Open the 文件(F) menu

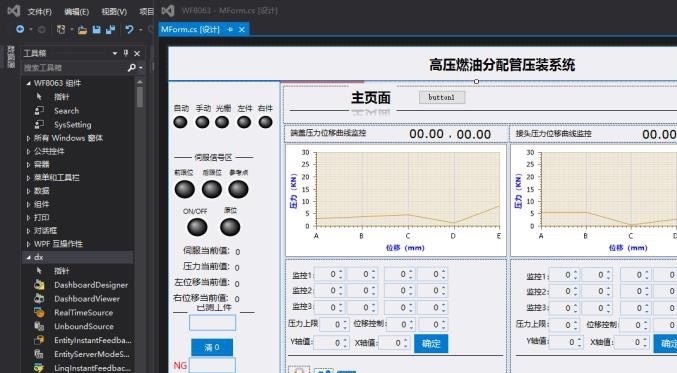pyautogui.click(x=39, y=12)
